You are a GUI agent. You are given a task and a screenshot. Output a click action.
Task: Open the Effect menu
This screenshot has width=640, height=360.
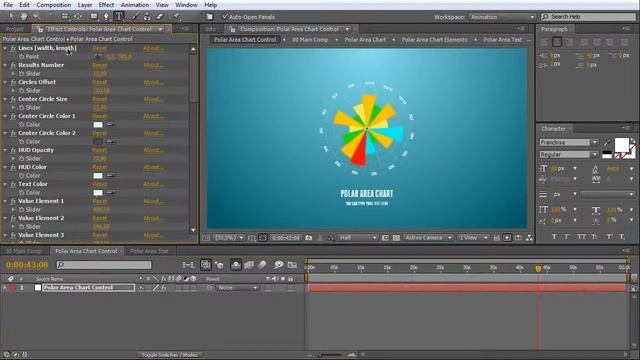(106, 5)
